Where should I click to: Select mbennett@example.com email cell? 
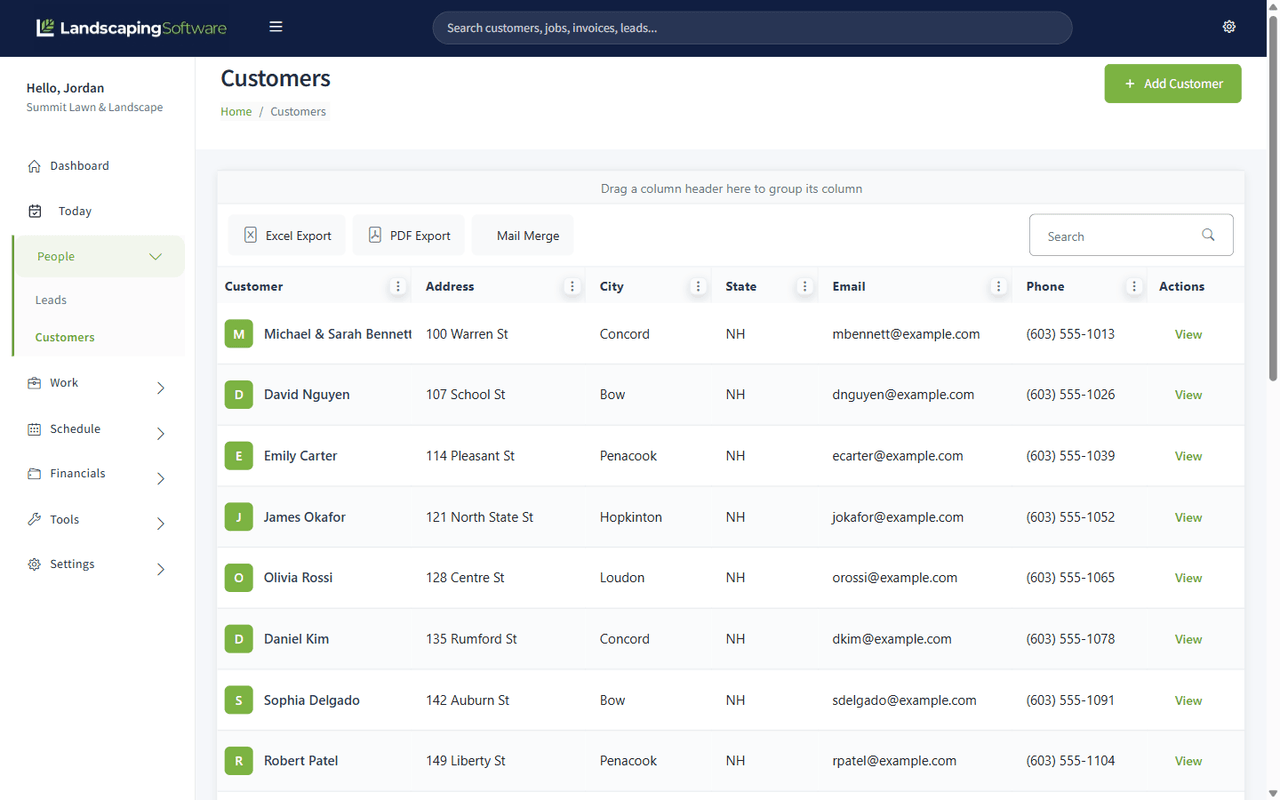click(906, 334)
